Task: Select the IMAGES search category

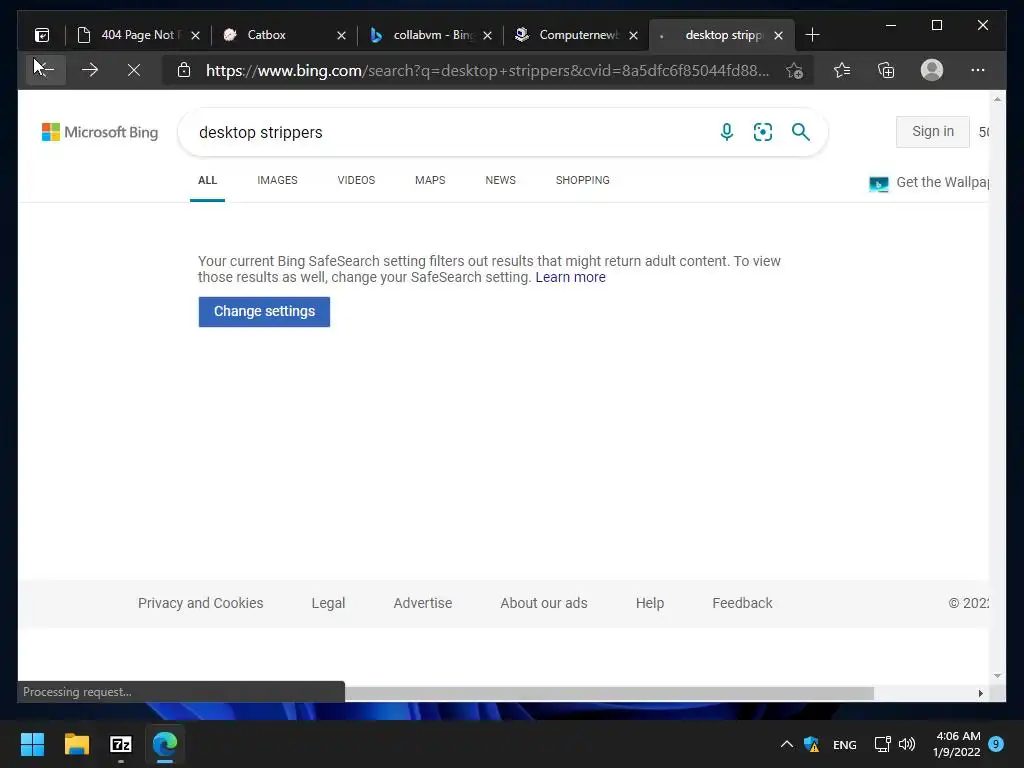Action: tap(277, 180)
